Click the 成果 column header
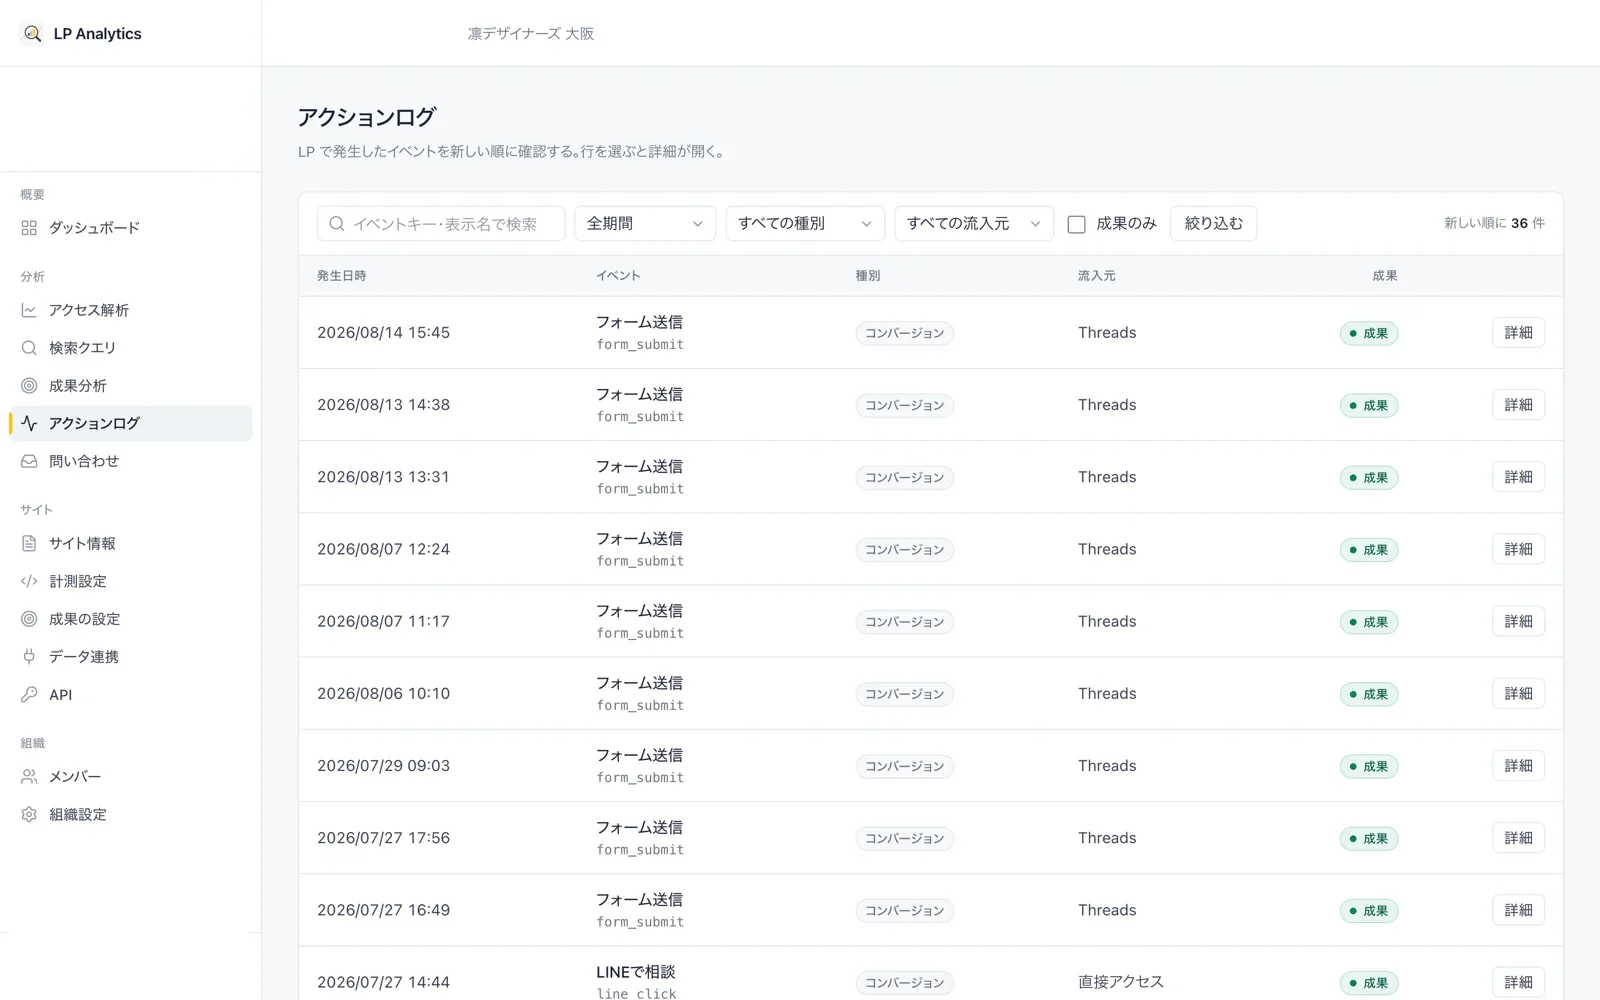The height and width of the screenshot is (1000, 1600). point(1385,276)
